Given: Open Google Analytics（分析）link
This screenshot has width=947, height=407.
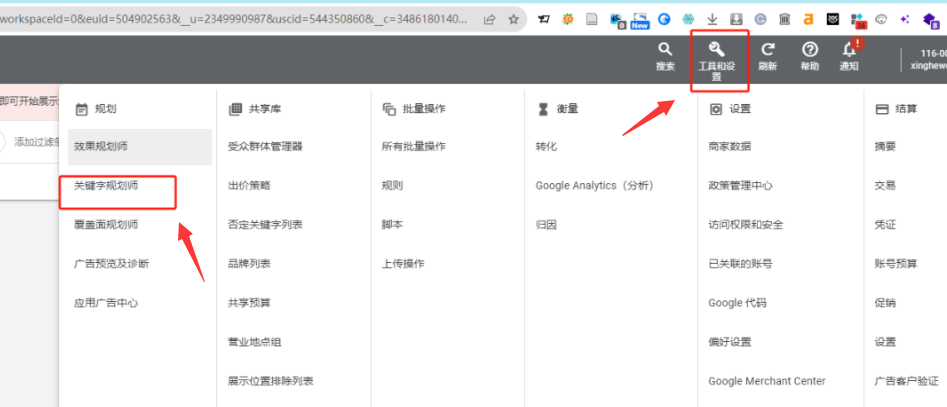Looking at the screenshot, I should [x=595, y=186].
